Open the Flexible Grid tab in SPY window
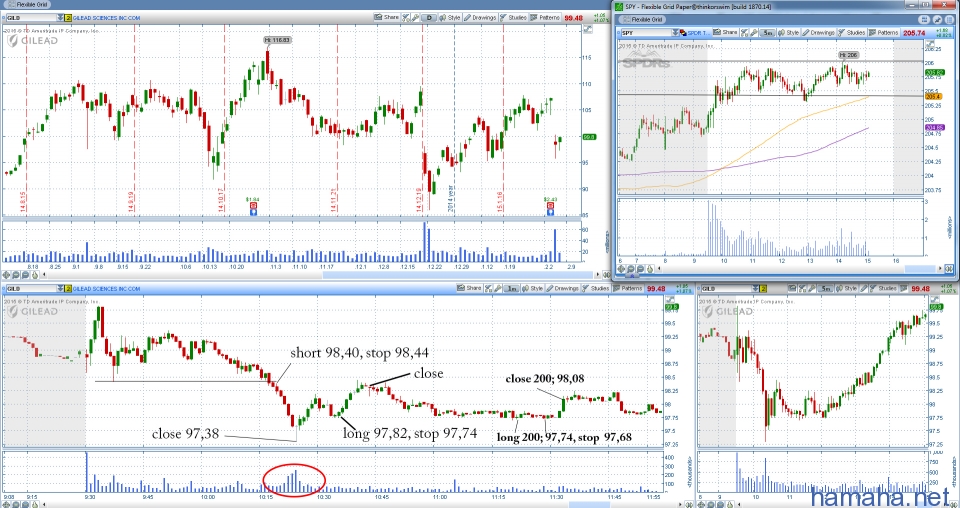 click(x=643, y=19)
